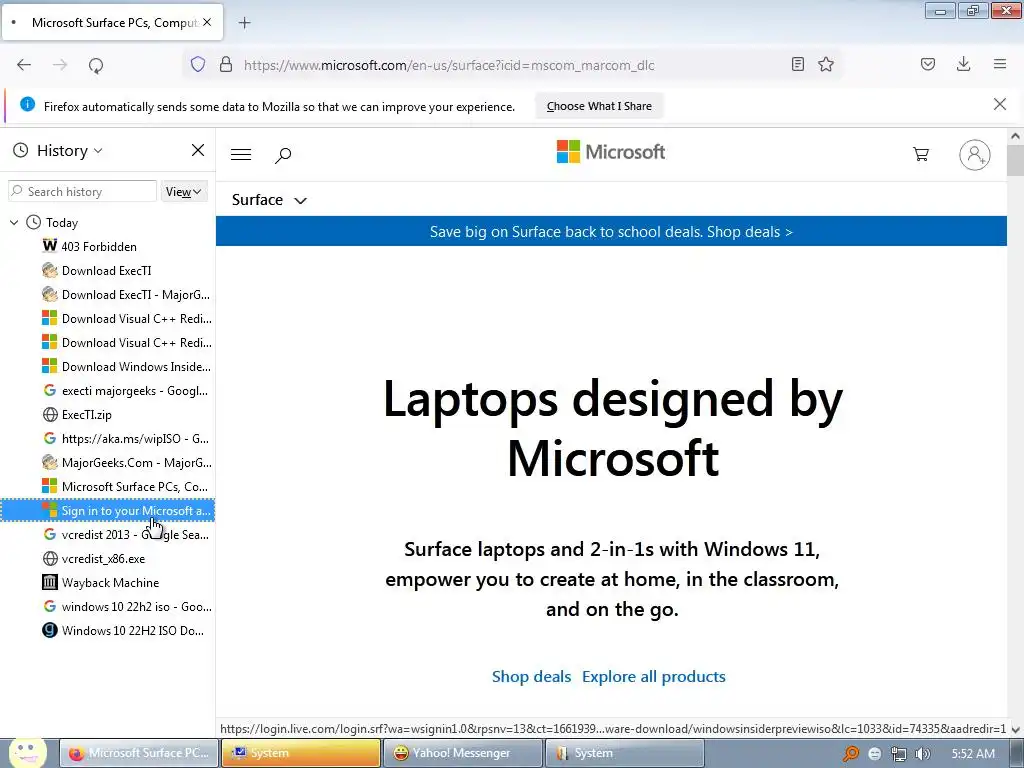Click page scrollbar up arrow
1024x768 pixels.
(1015, 136)
